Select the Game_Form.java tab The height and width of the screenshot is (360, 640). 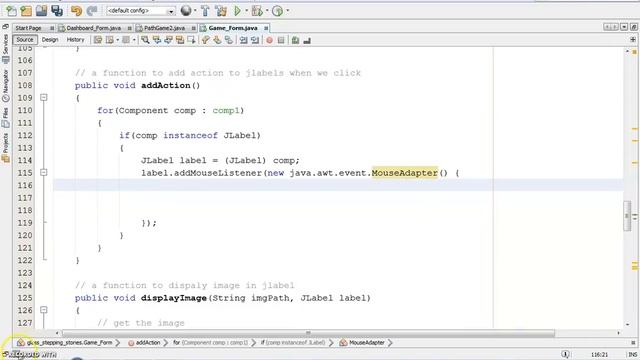click(233, 28)
